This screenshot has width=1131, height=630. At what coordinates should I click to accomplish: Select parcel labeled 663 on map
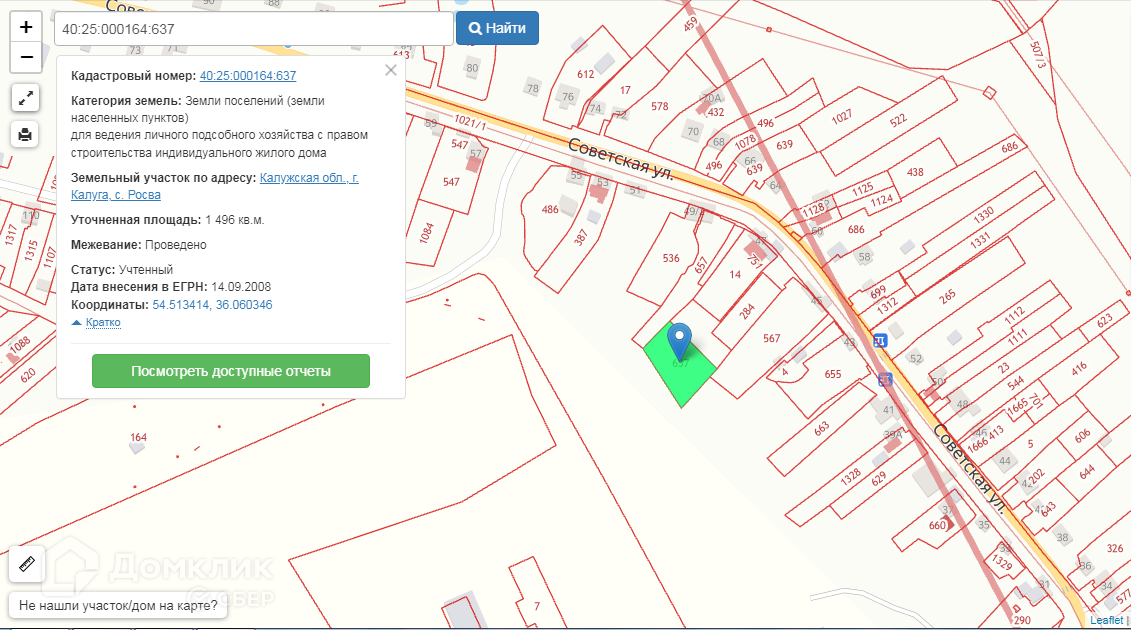(x=822, y=429)
